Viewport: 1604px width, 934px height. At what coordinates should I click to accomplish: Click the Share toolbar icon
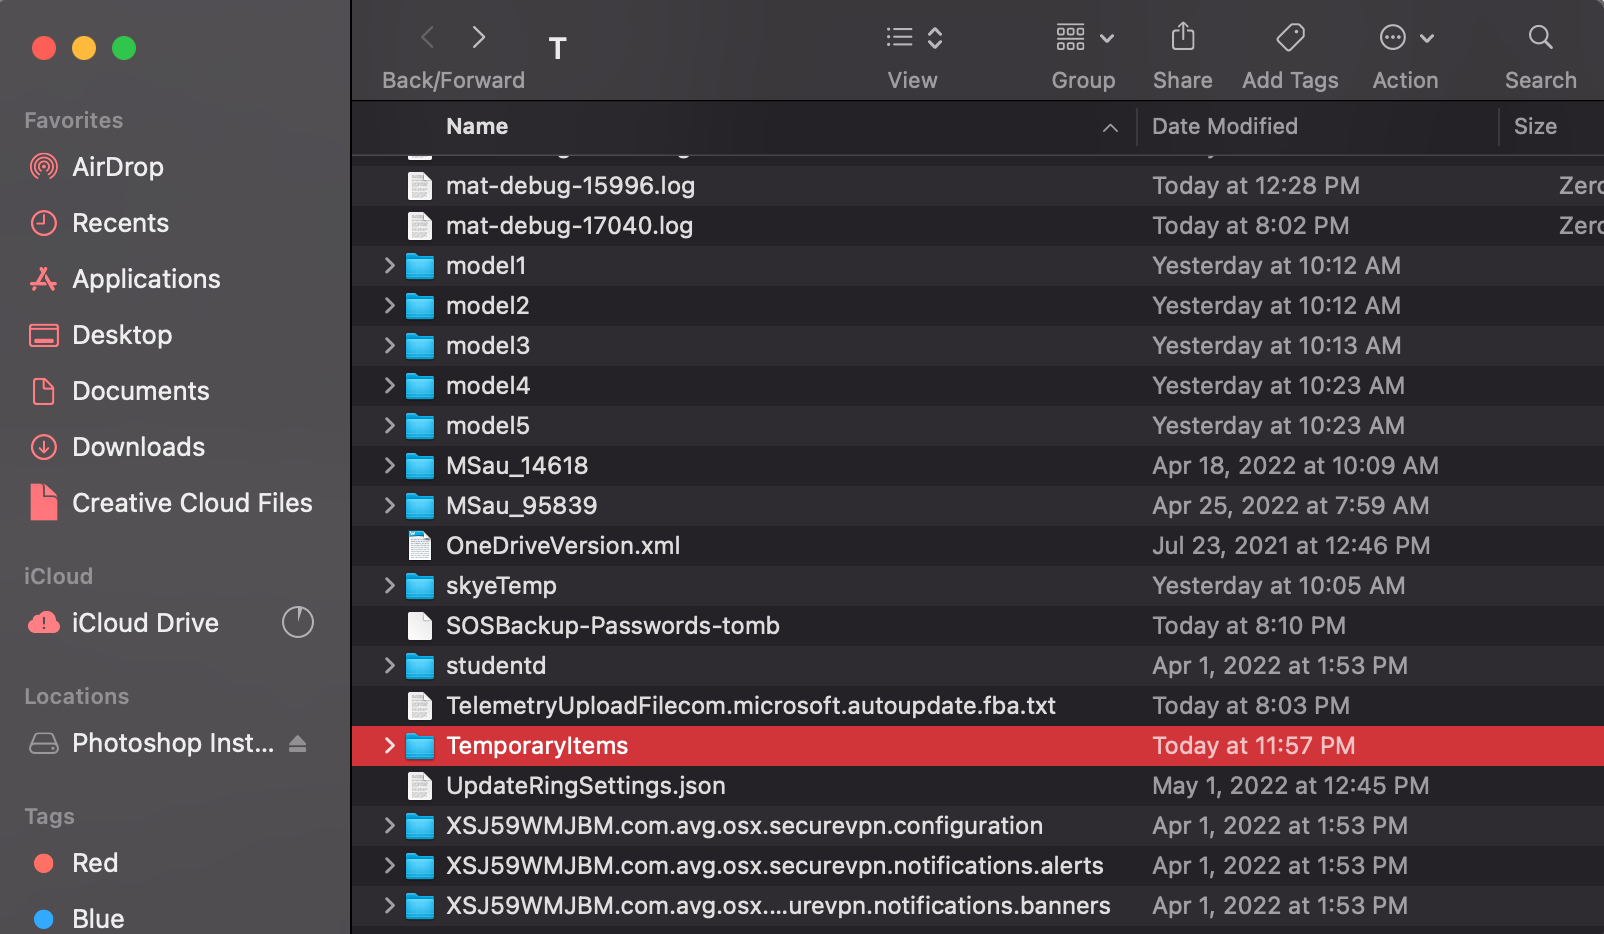(1182, 38)
